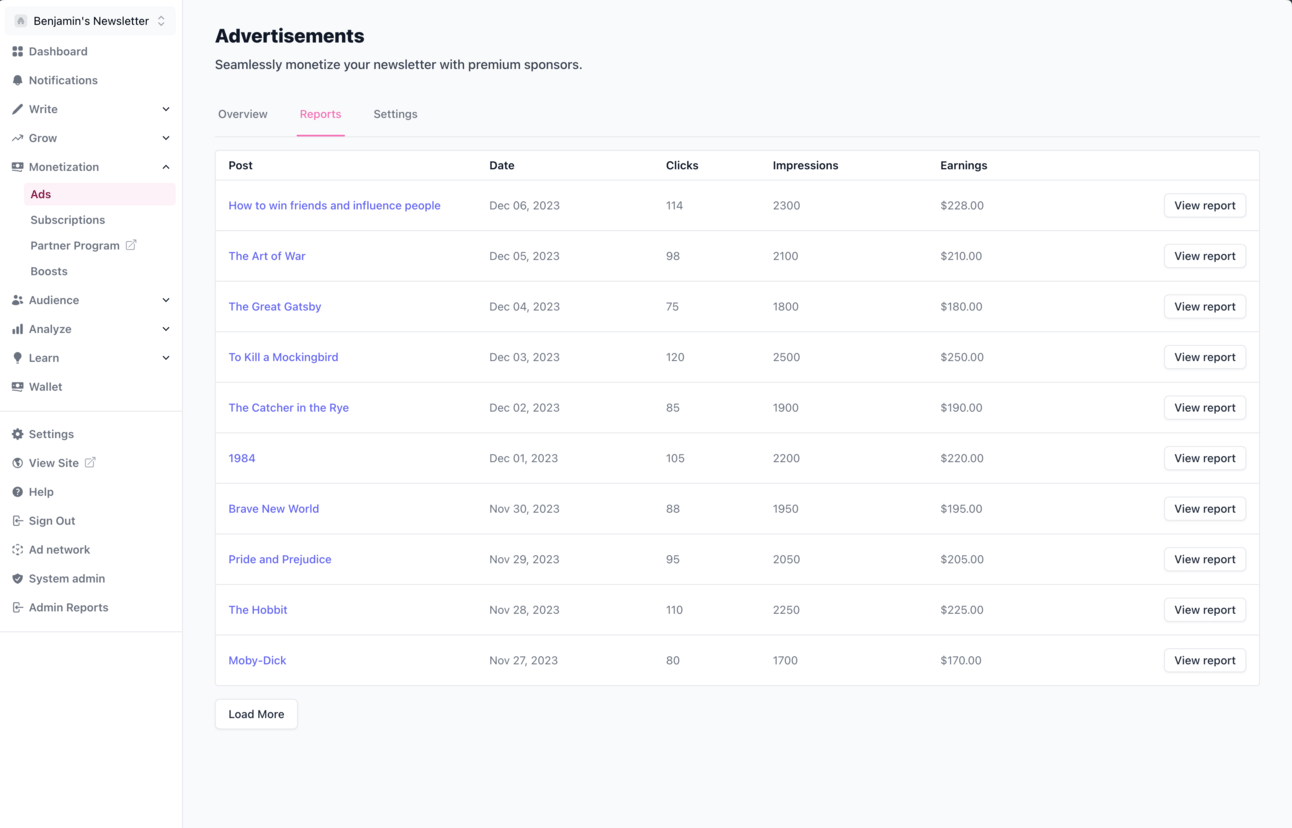
Task: Click the newsletter avatar icon
Action: pos(20,21)
